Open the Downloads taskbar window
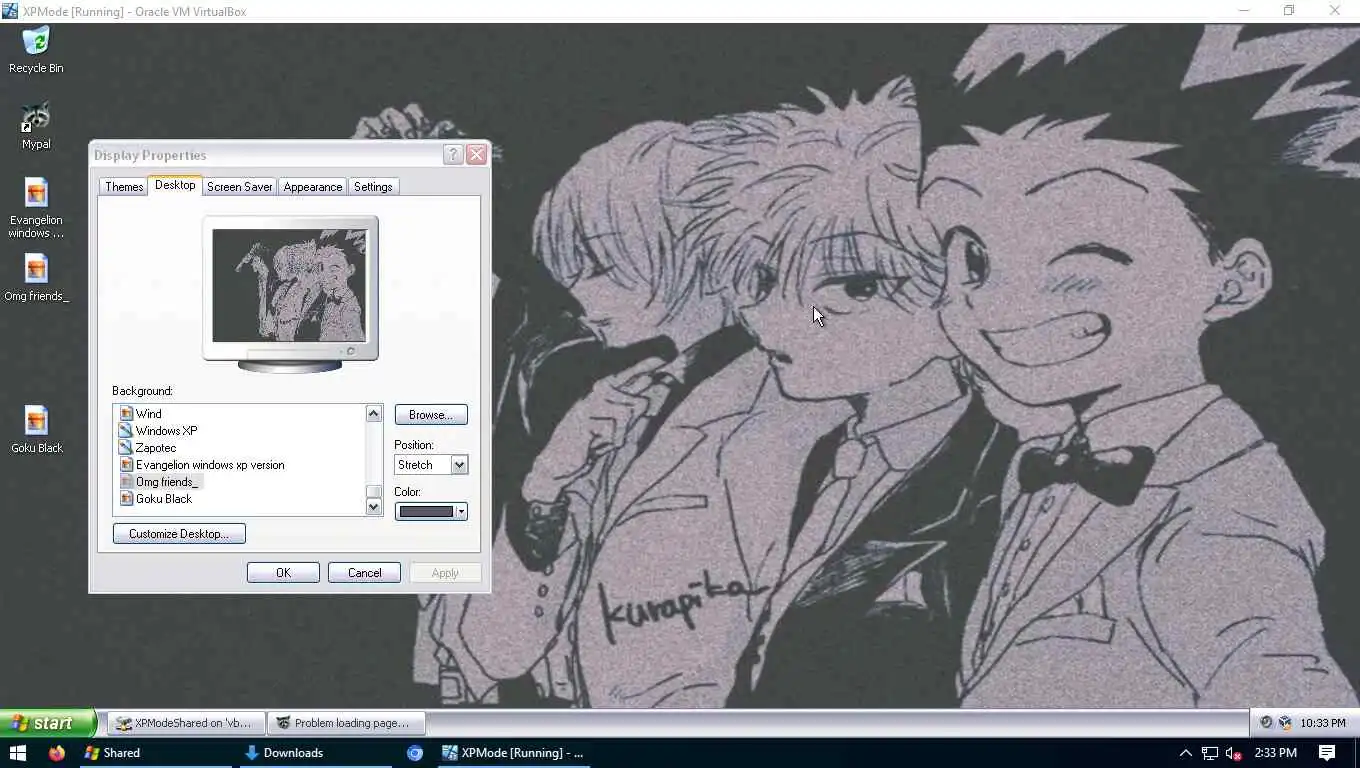 click(316, 753)
